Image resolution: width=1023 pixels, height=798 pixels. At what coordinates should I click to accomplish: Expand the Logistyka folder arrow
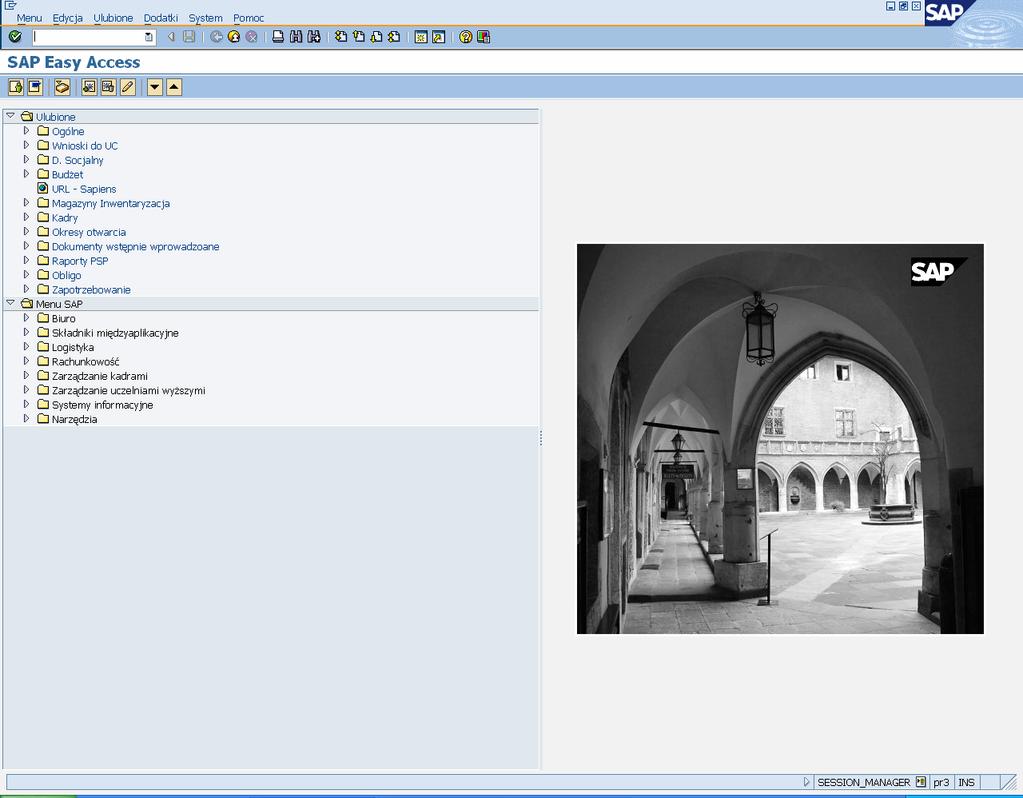tap(26, 346)
